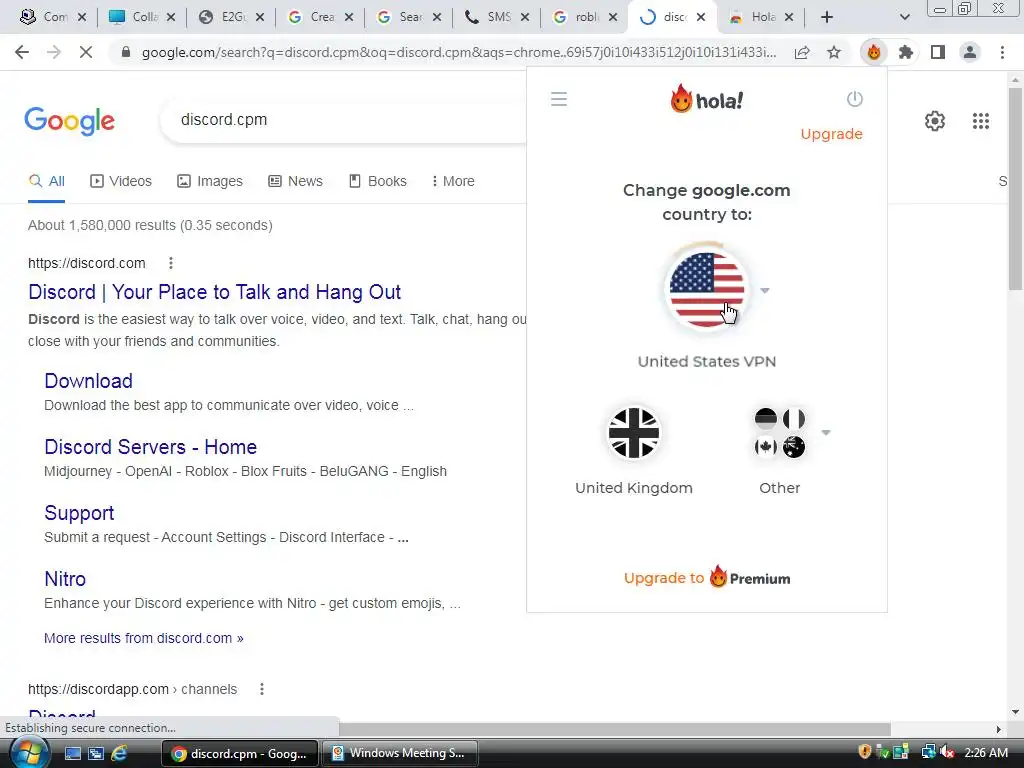Viewport: 1024px width, 768px height.
Task: Toggle the Hola VPN power button
Action: click(x=854, y=99)
